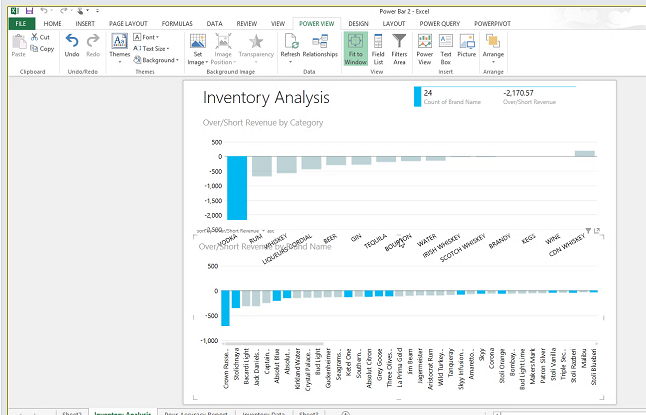Switch to the HOME tab
The image size is (646, 415).
point(53,23)
